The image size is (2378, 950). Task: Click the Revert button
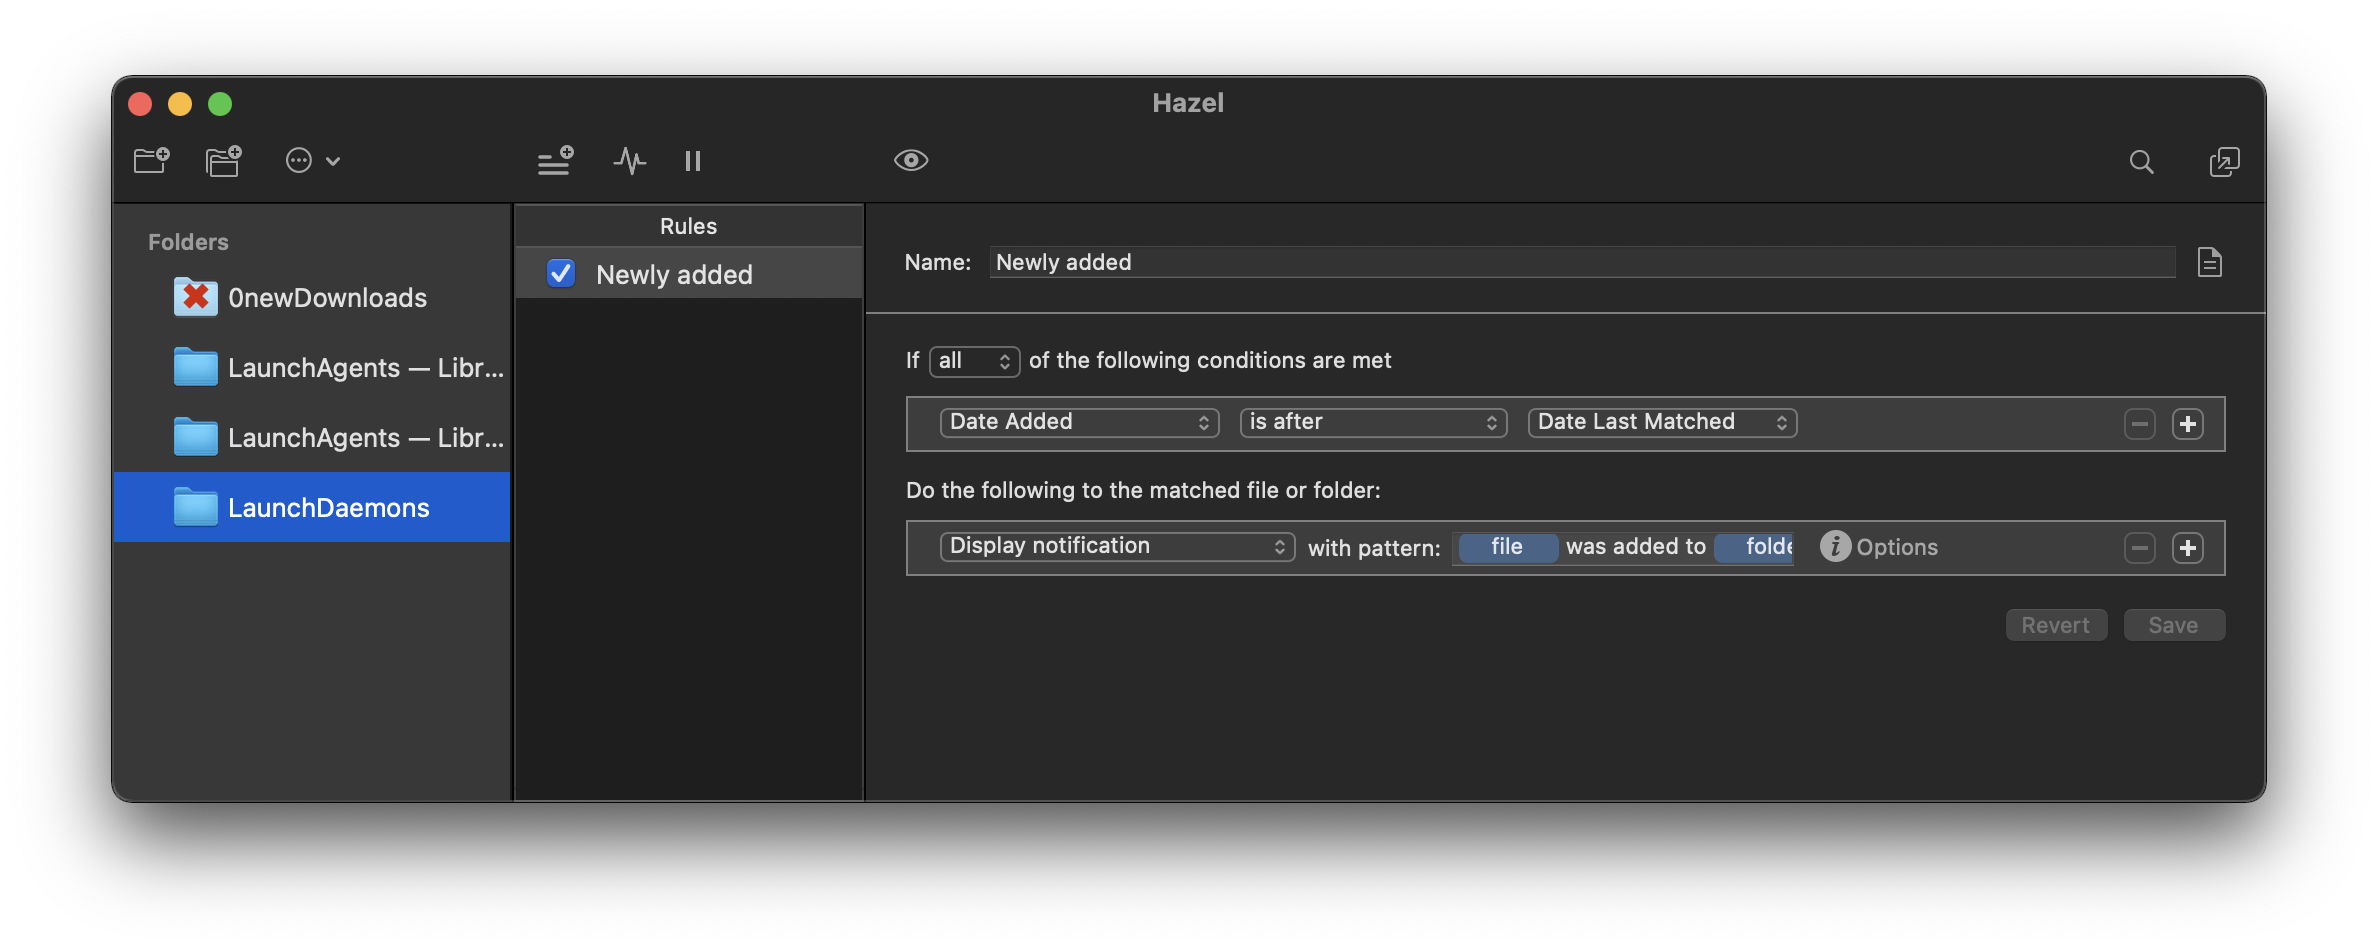coord(2055,626)
